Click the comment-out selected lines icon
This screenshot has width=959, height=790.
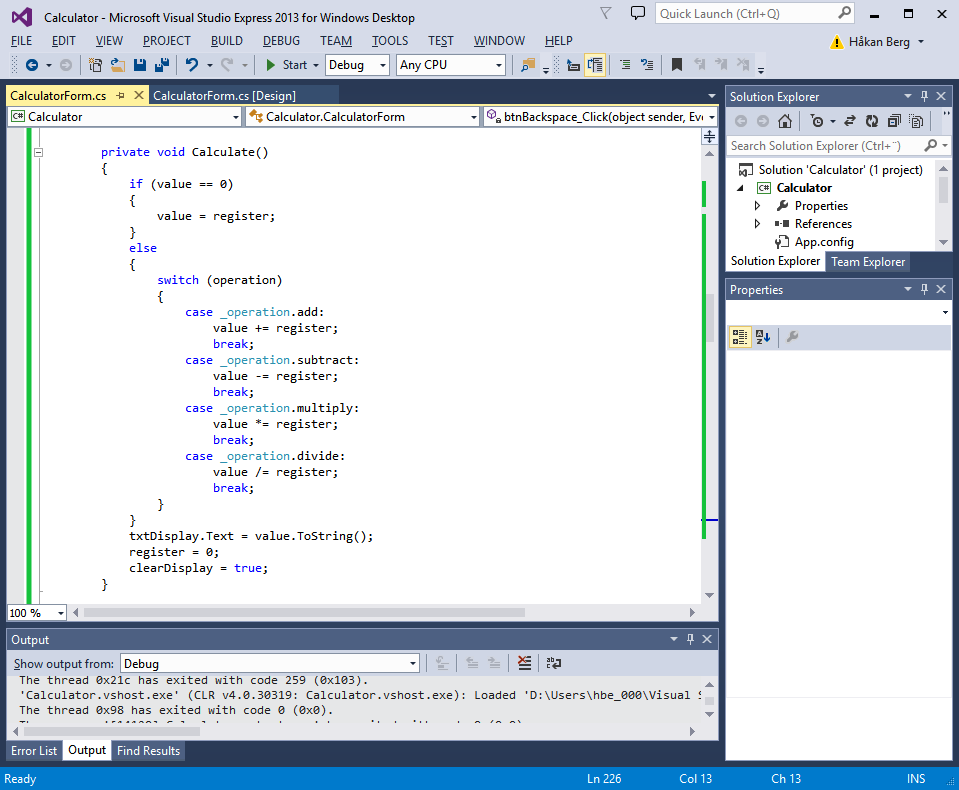tap(625, 65)
